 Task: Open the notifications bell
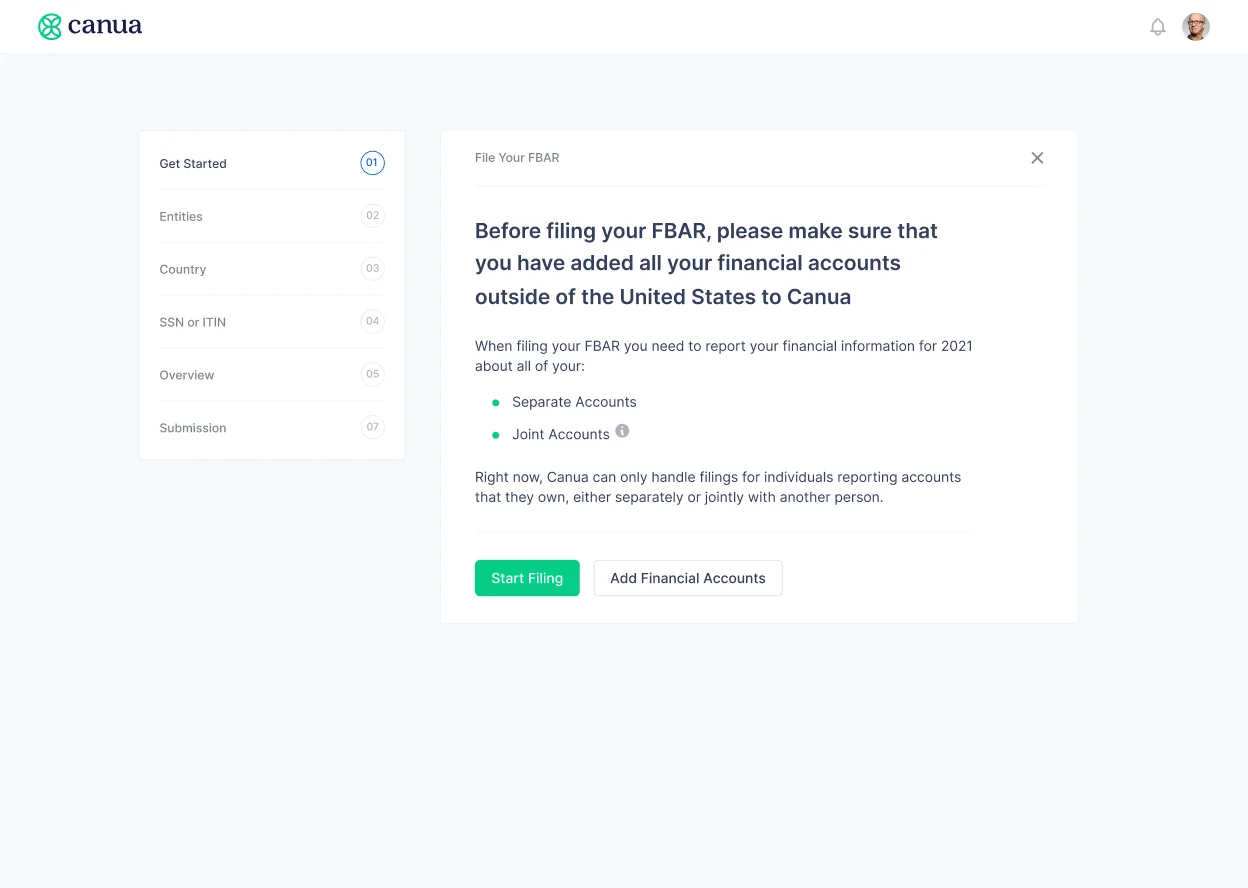[1158, 27]
